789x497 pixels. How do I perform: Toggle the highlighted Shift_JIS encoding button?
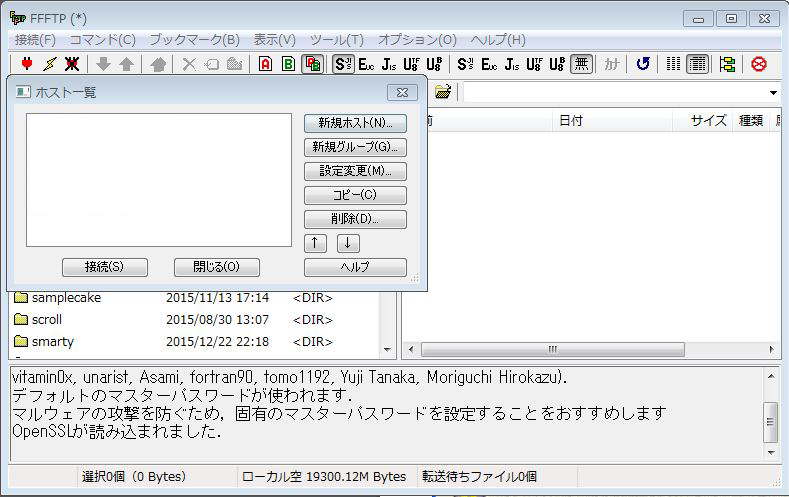[344, 64]
